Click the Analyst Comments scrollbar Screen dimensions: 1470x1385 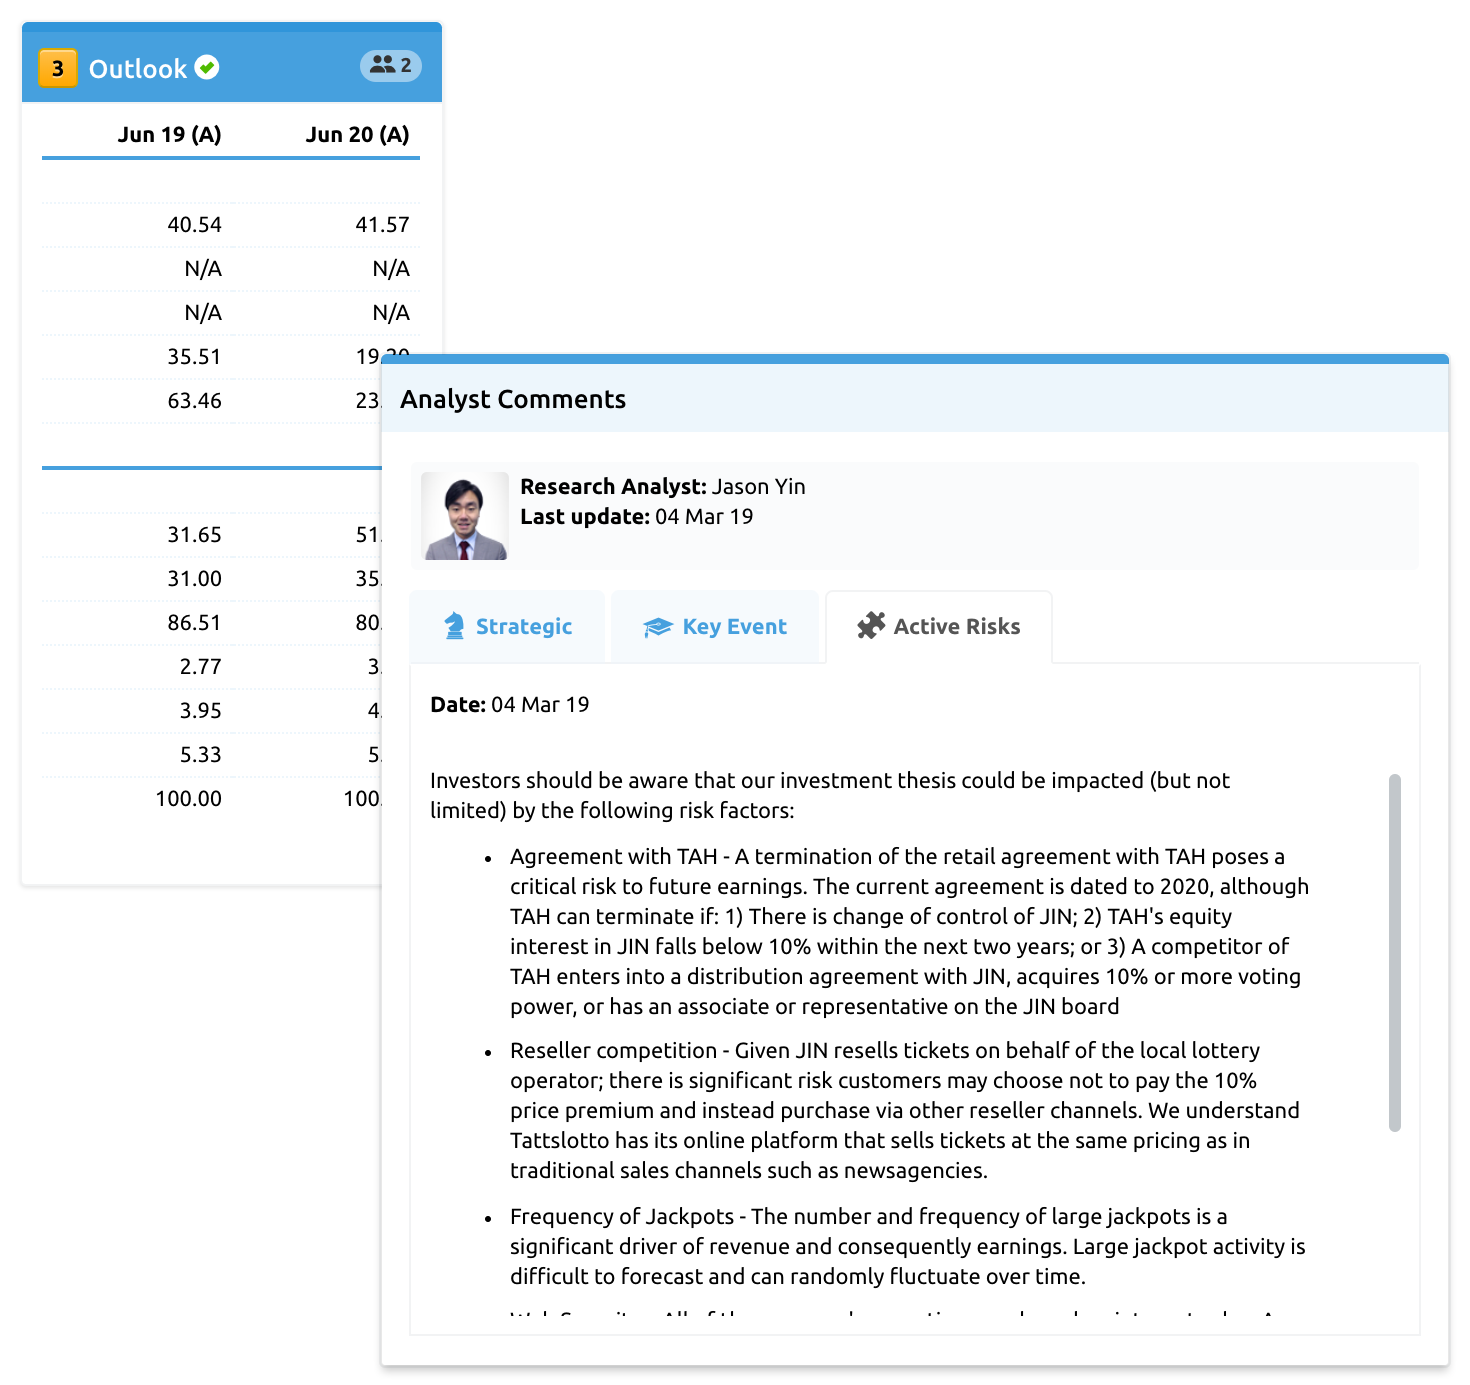click(1395, 952)
